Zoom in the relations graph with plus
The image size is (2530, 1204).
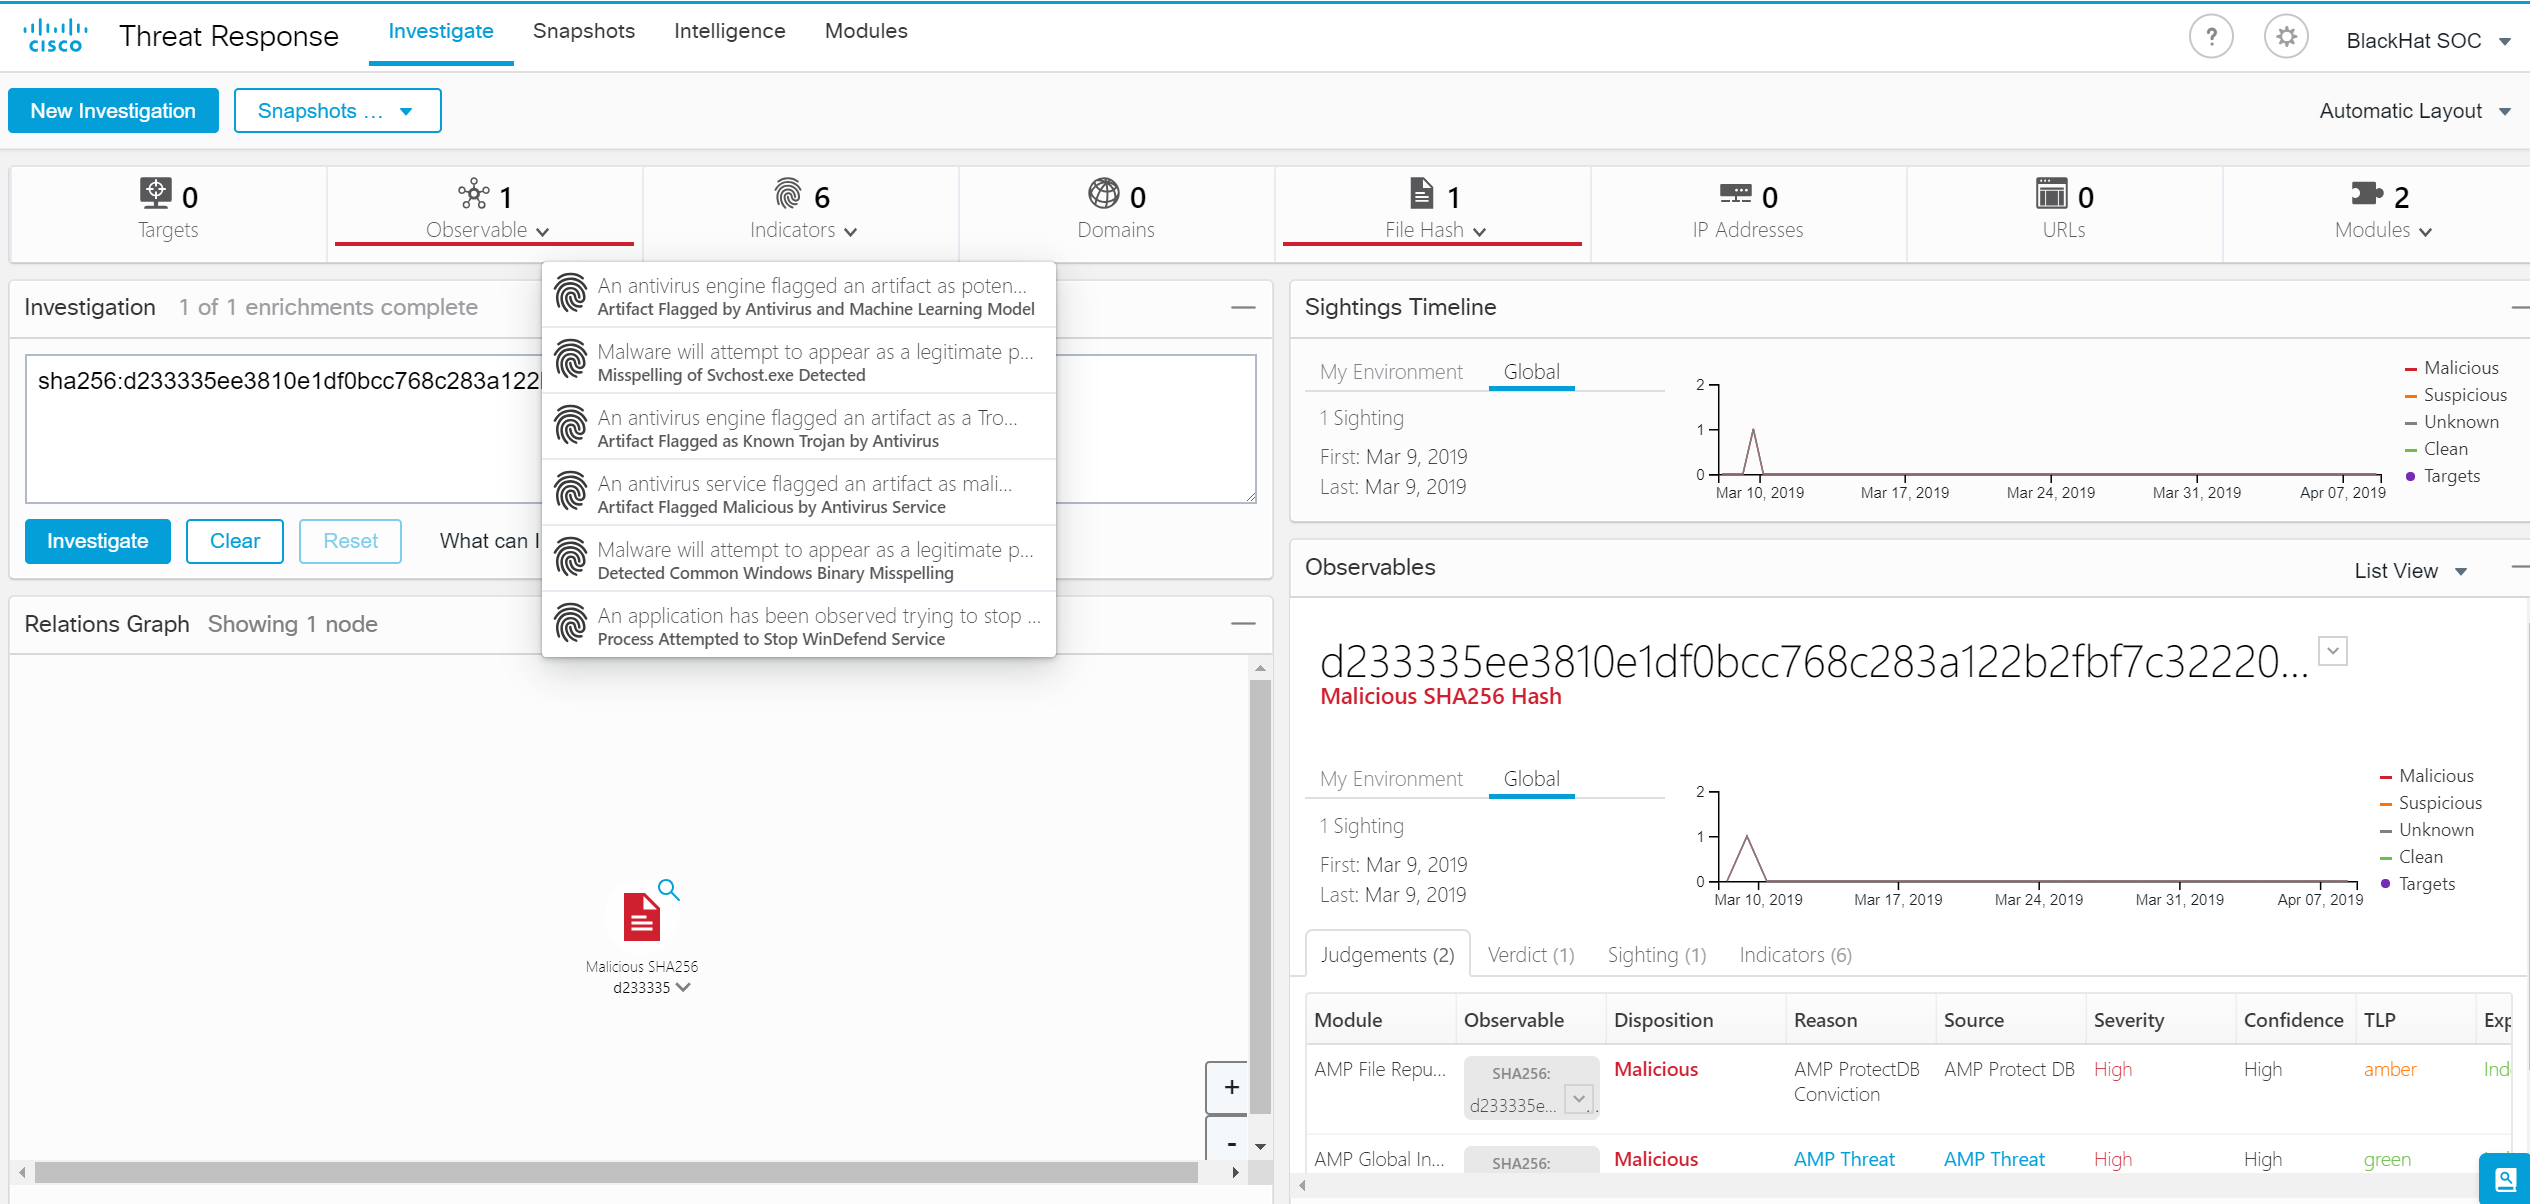tap(1231, 1087)
